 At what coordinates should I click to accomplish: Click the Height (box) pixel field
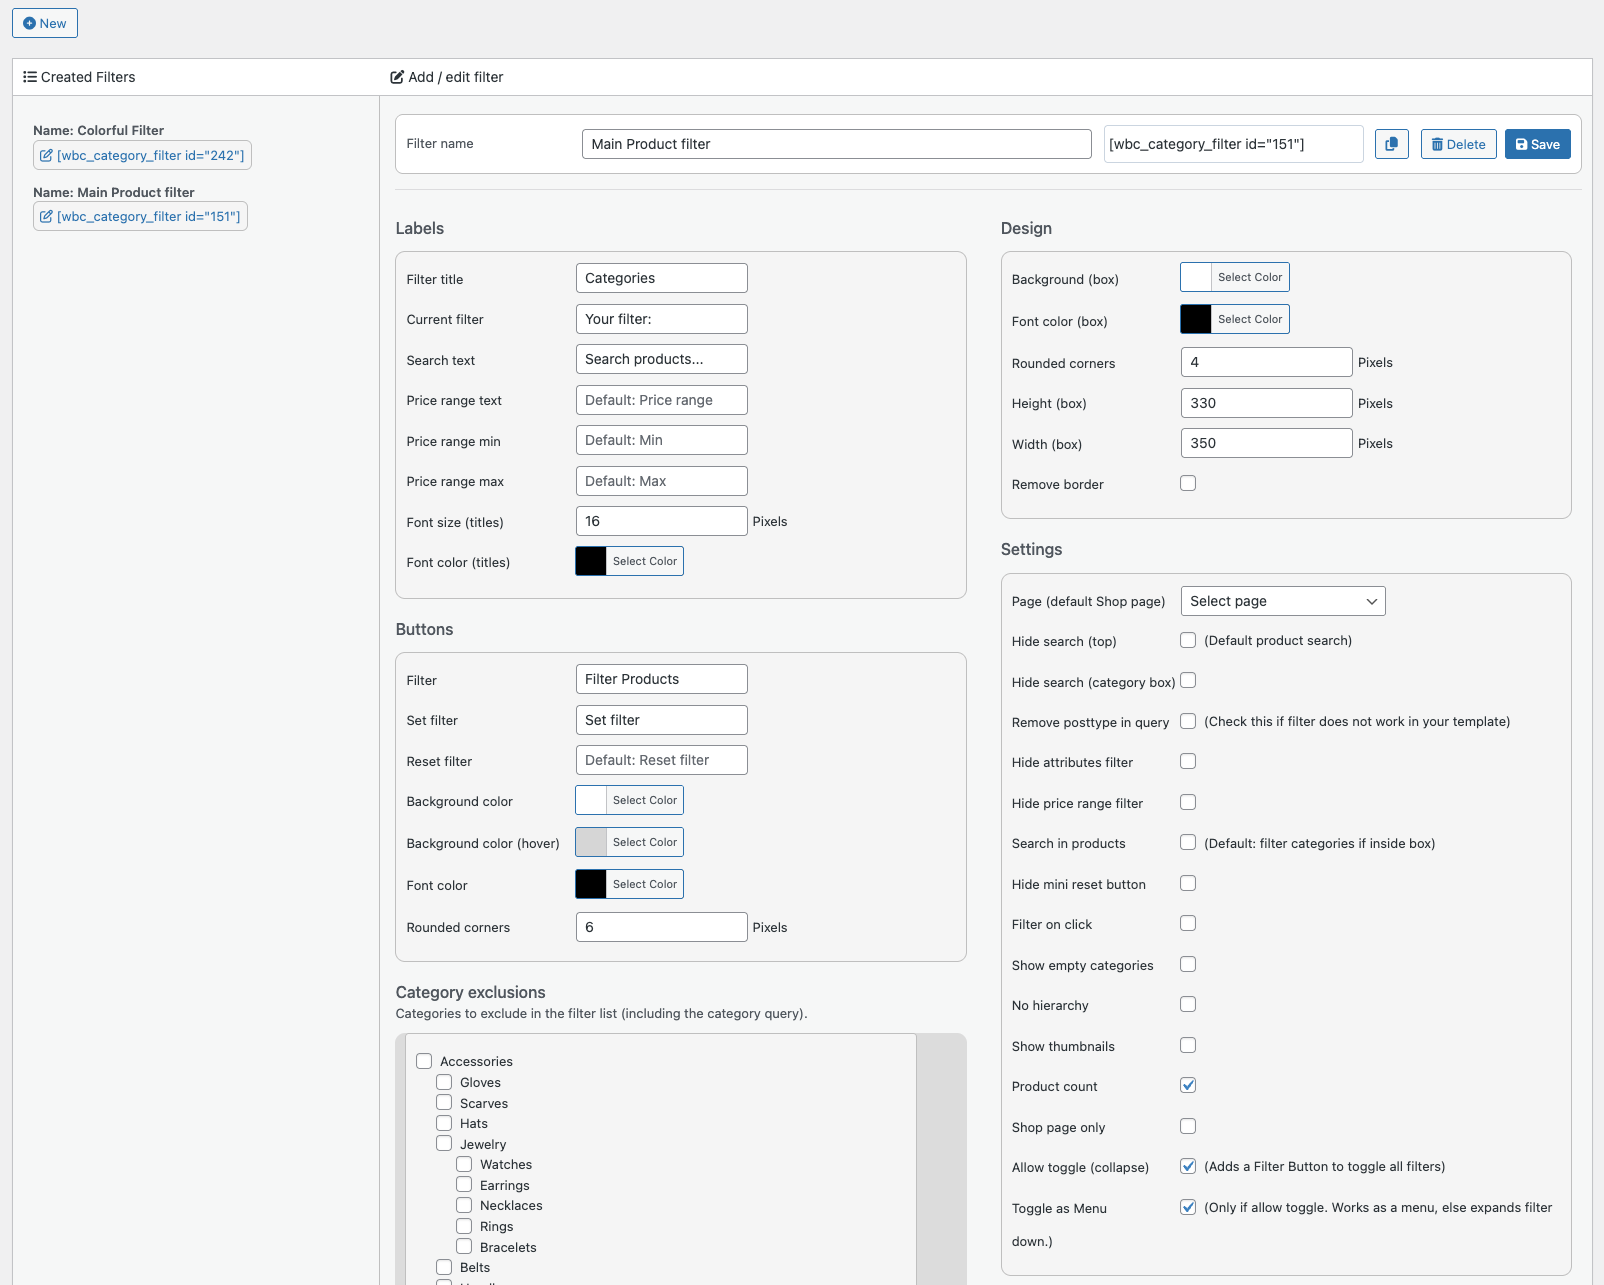coord(1266,403)
